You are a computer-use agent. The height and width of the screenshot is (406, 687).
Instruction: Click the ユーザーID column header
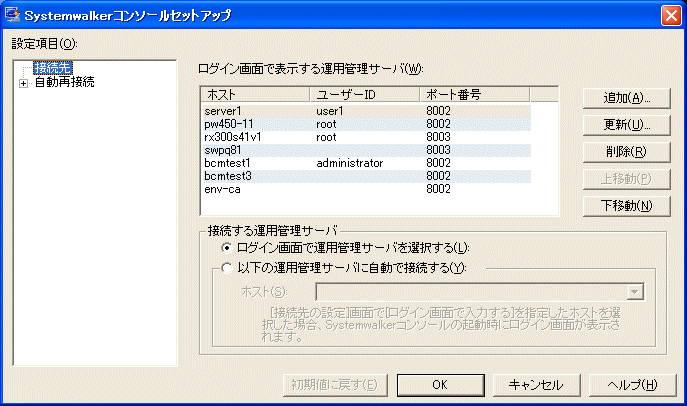pos(365,94)
